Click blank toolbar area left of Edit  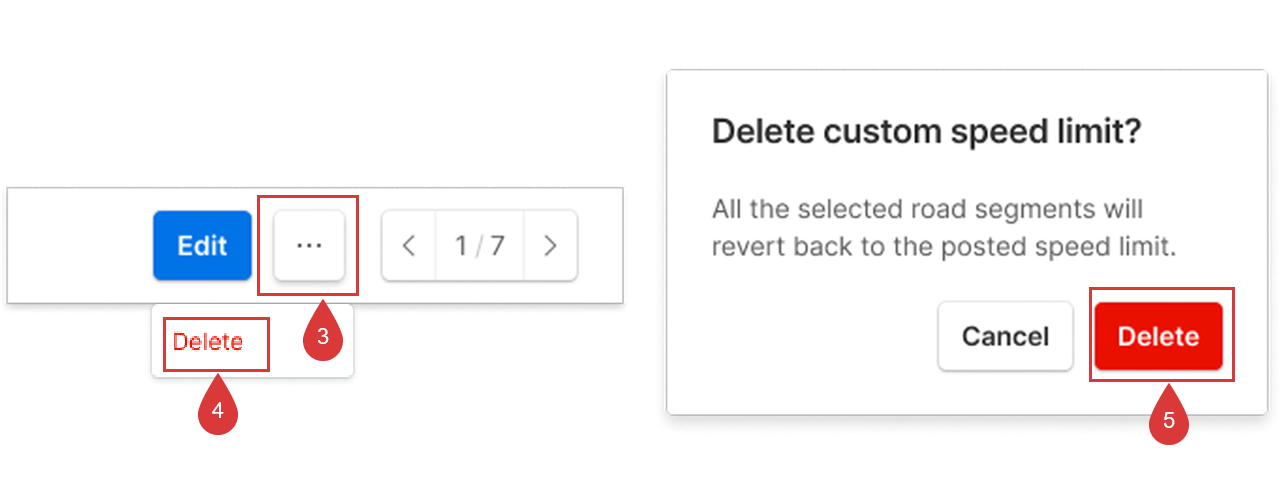(80, 245)
